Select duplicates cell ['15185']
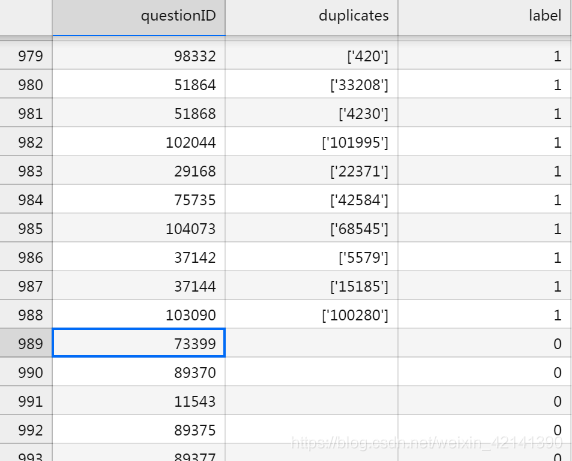 pyautogui.click(x=312, y=286)
